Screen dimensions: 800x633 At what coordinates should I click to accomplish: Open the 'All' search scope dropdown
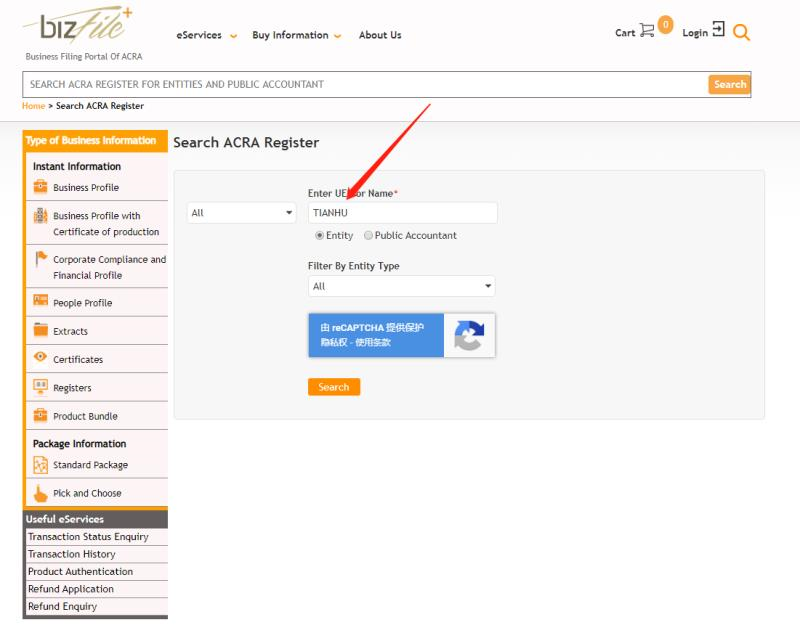click(241, 213)
